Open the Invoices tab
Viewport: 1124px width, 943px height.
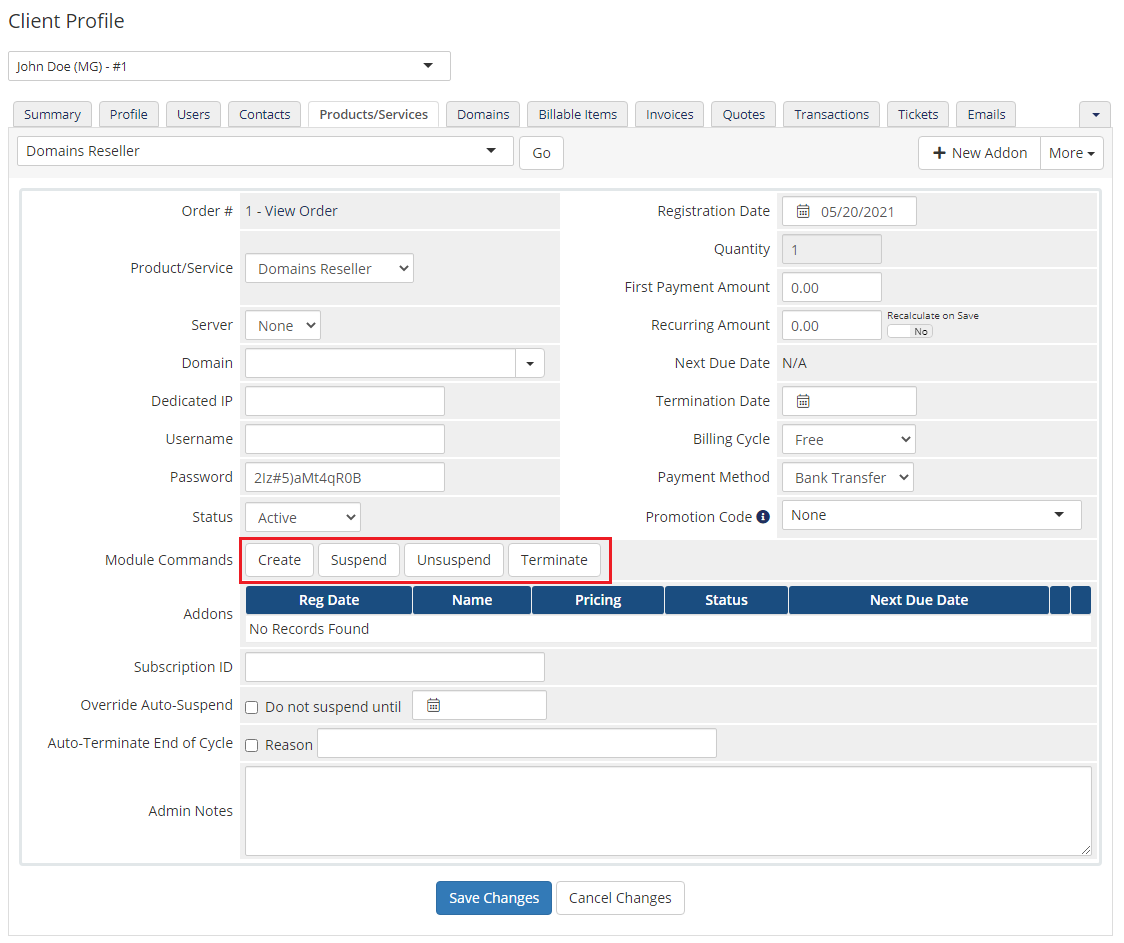(x=670, y=115)
